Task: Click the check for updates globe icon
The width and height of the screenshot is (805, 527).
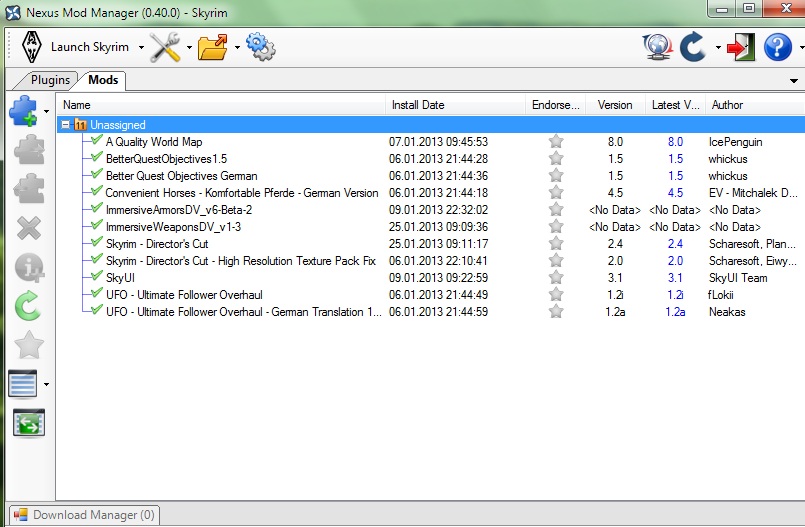Action: tap(656, 47)
